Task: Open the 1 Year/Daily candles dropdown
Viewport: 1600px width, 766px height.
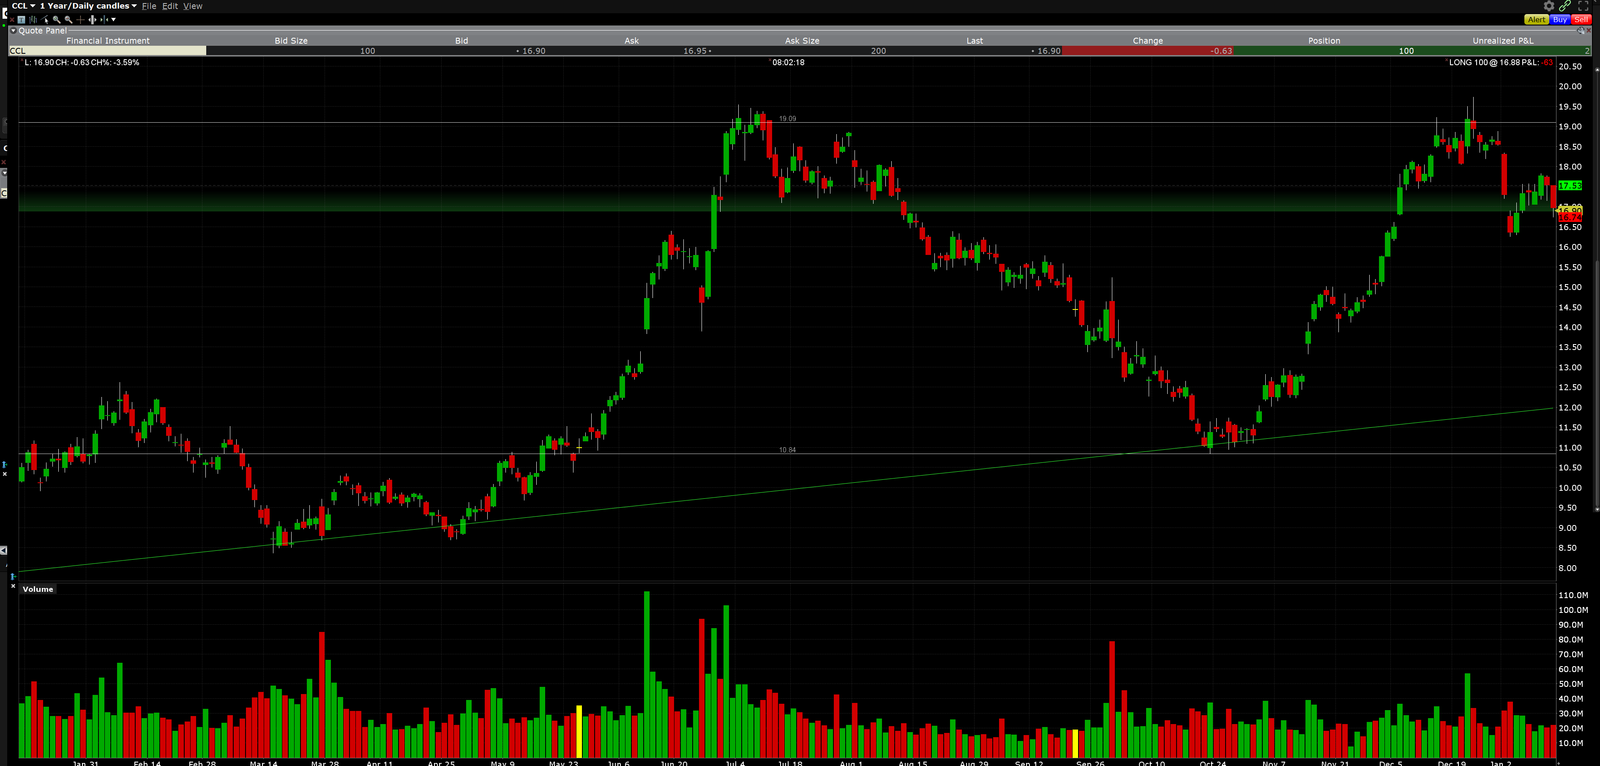Action: pyautogui.click(x=88, y=6)
